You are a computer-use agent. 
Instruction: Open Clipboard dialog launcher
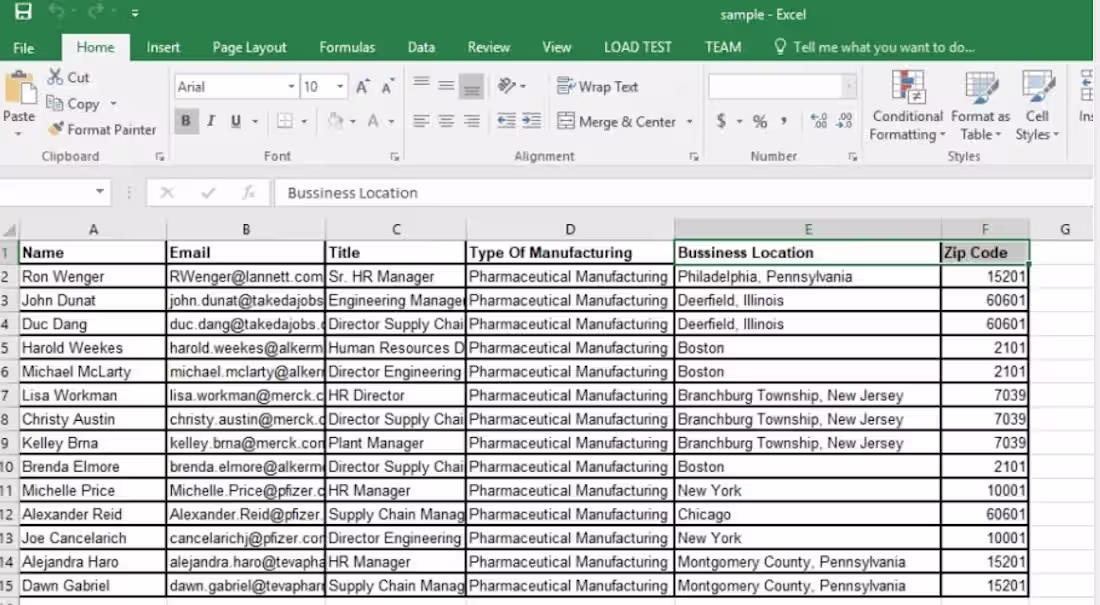click(160, 157)
